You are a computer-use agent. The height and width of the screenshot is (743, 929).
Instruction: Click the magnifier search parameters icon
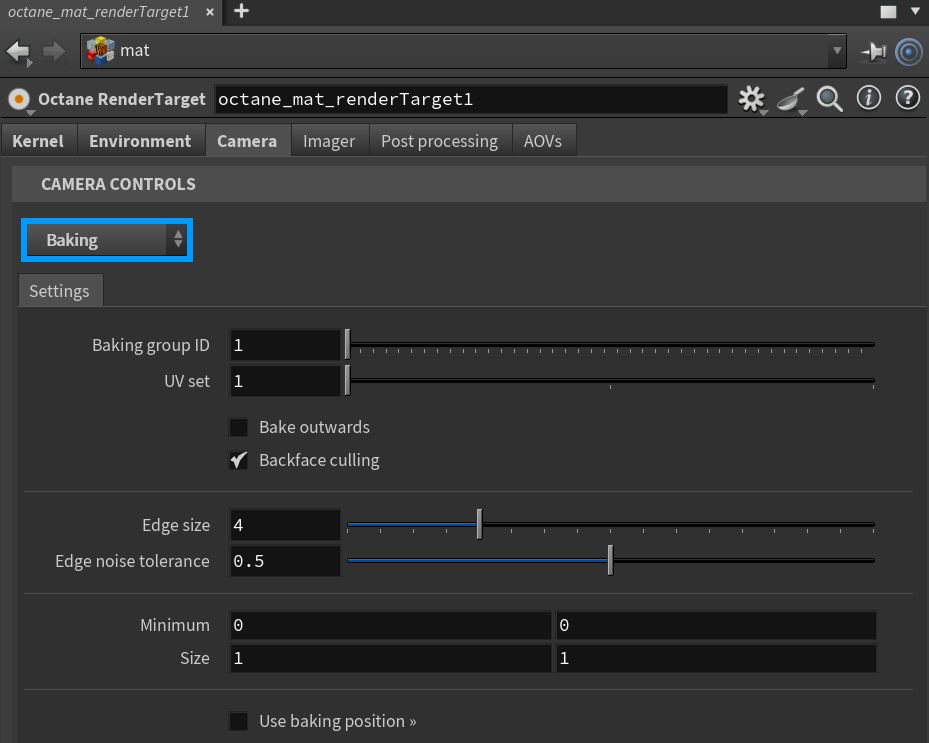tap(829, 98)
